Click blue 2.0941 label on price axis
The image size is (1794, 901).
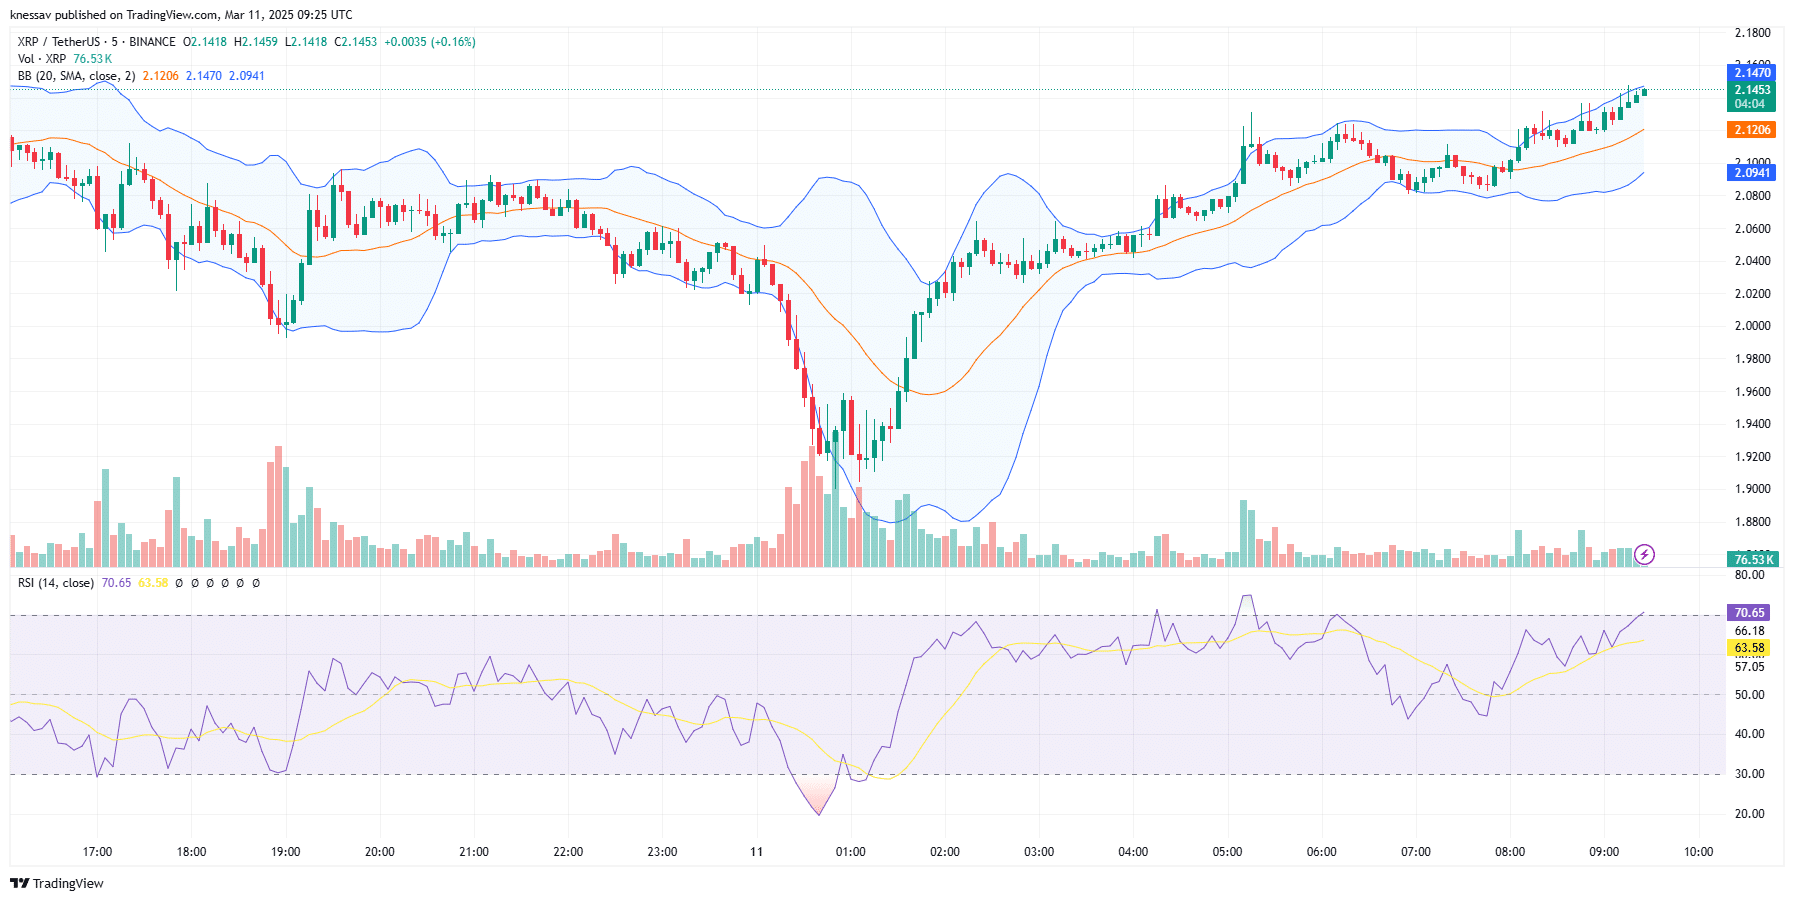click(1752, 173)
